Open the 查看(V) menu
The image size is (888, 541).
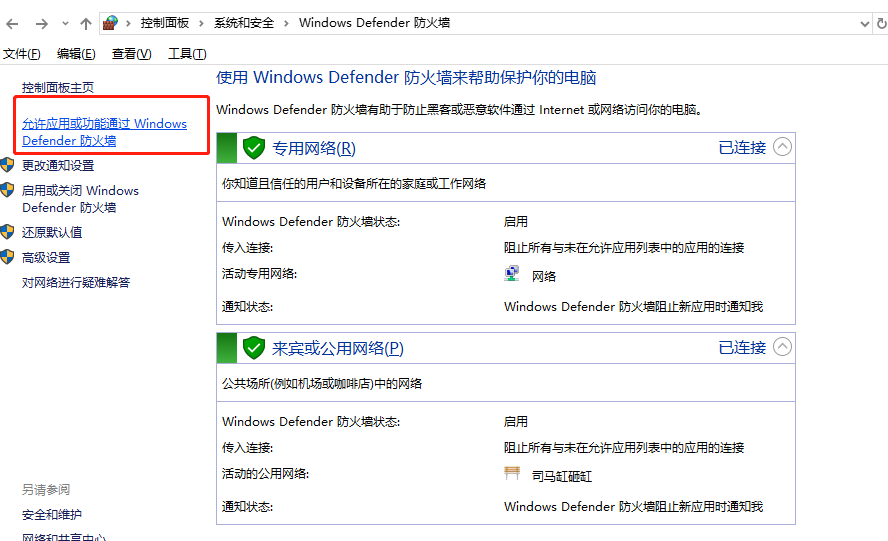tap(131, 54)
